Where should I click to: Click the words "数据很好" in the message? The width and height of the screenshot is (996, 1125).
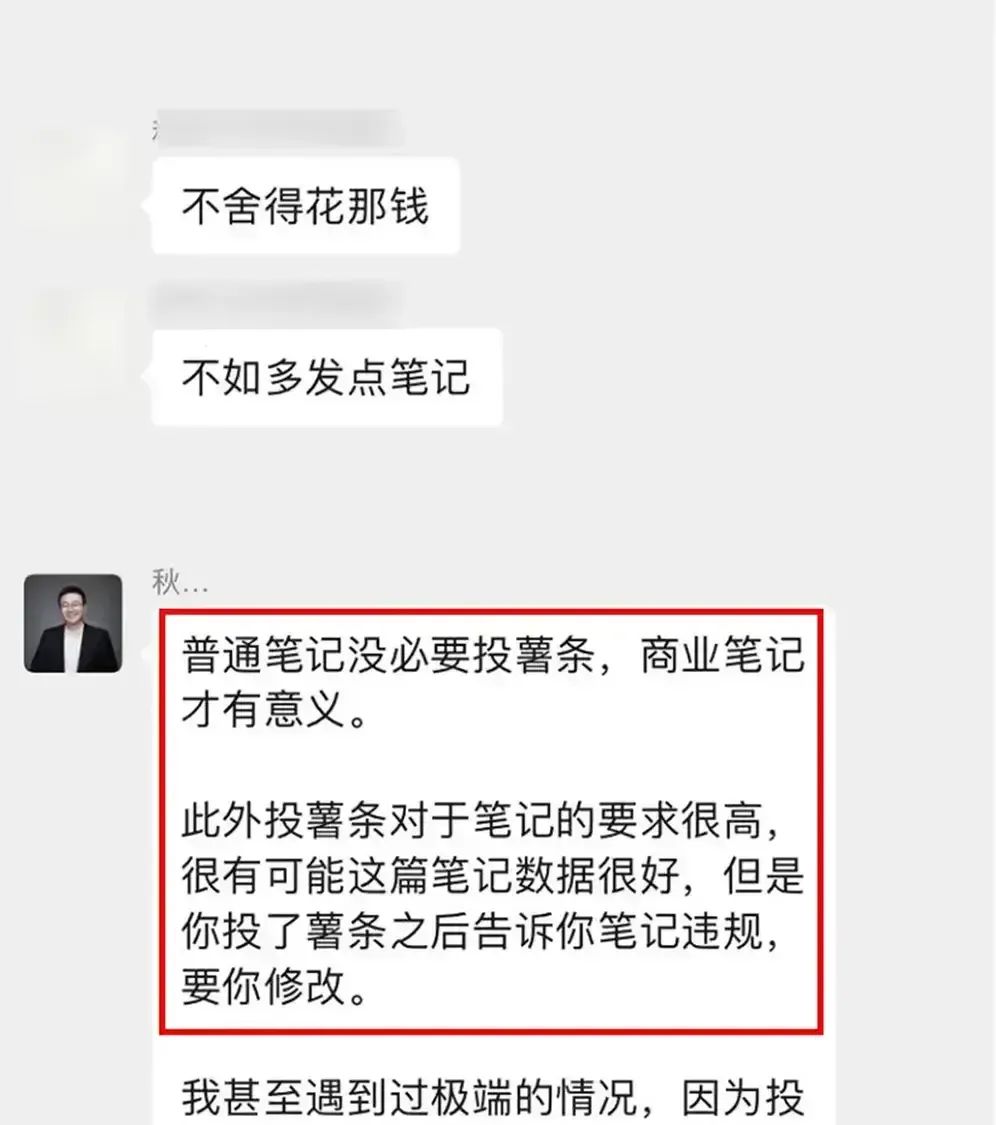[x=596, y=875]
